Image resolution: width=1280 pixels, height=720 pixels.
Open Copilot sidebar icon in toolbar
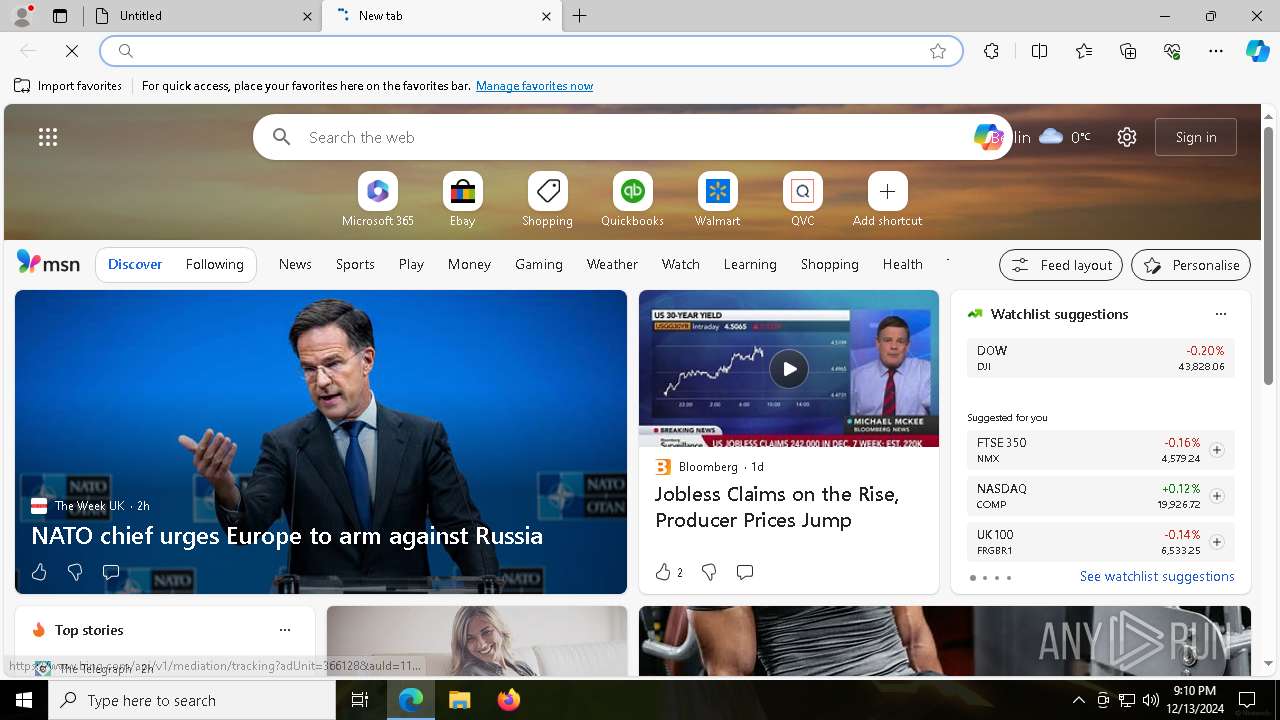[x=1257, y=51]
